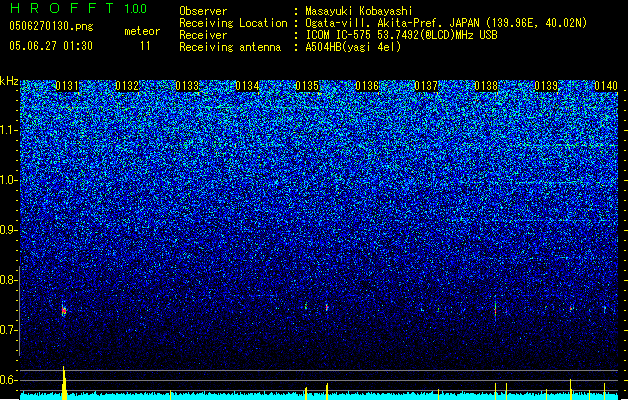Click the 1.0 kHz axis label

pyautogui.click(x=8, y=180)
